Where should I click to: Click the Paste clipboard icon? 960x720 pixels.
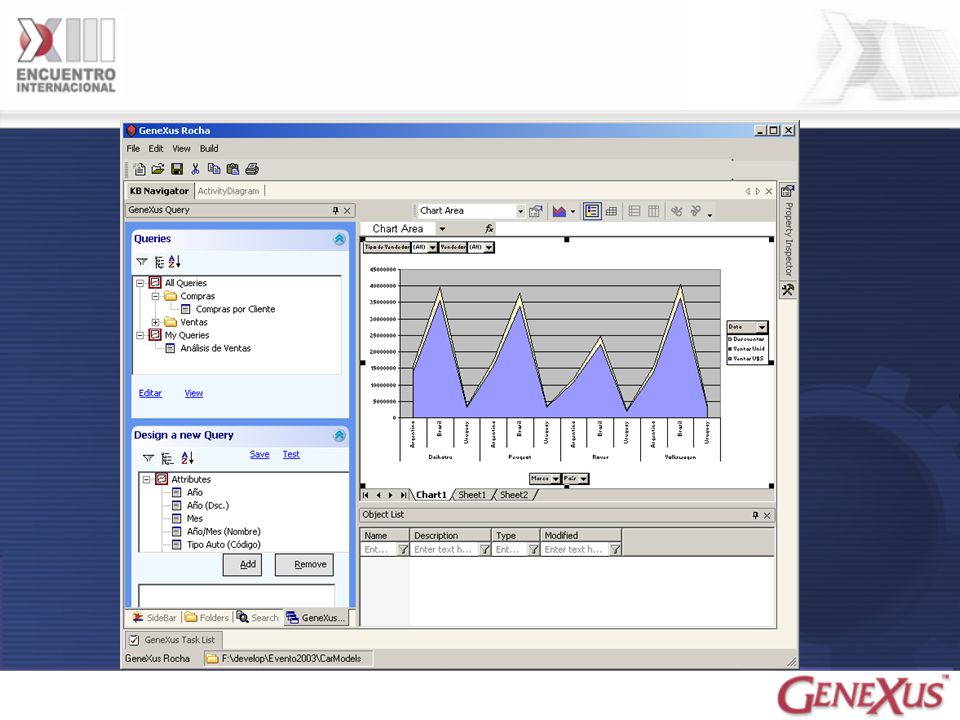point(233,169)
